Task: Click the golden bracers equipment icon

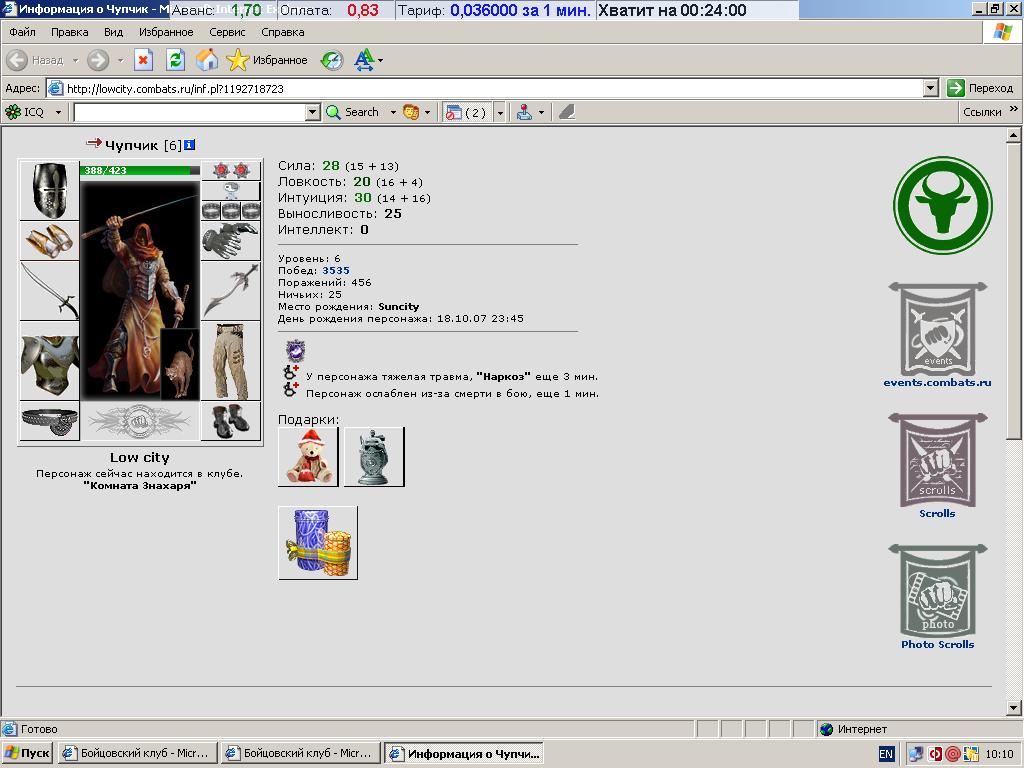Action: (x=50, y=240)
